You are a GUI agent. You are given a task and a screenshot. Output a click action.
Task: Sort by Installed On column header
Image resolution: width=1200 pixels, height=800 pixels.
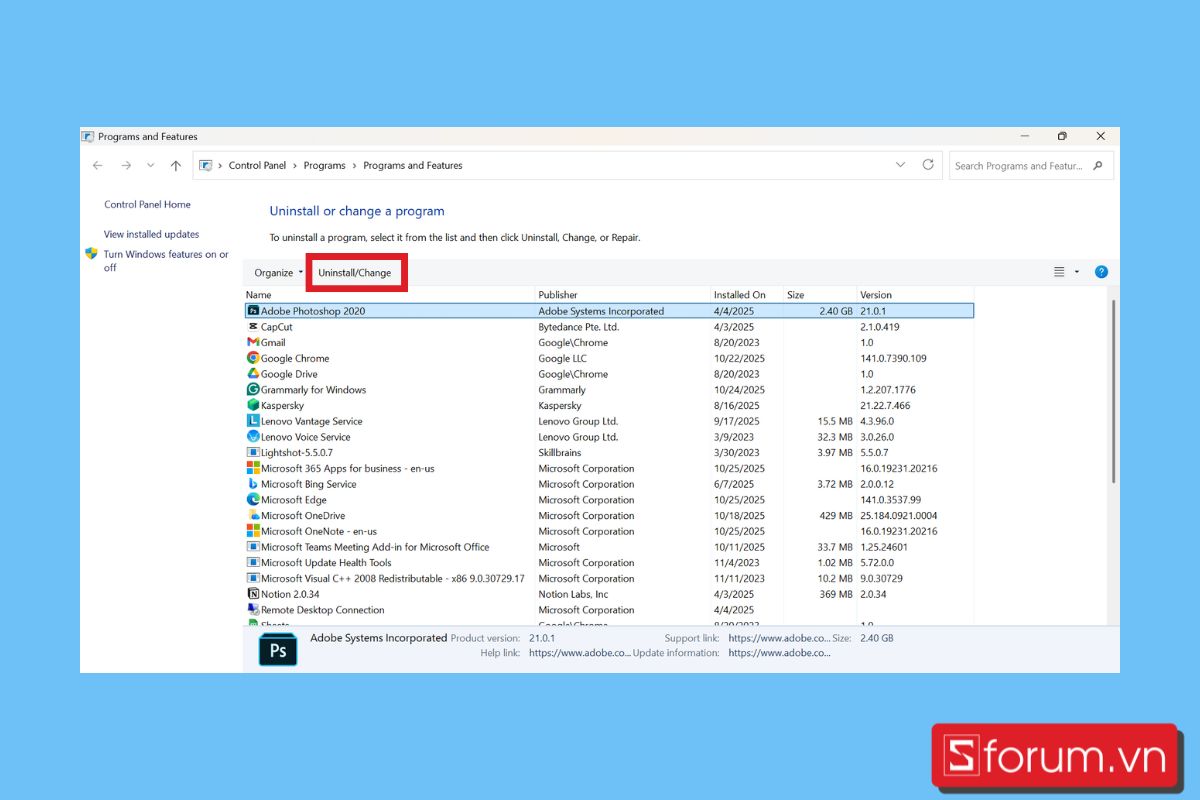coord(739,295)
